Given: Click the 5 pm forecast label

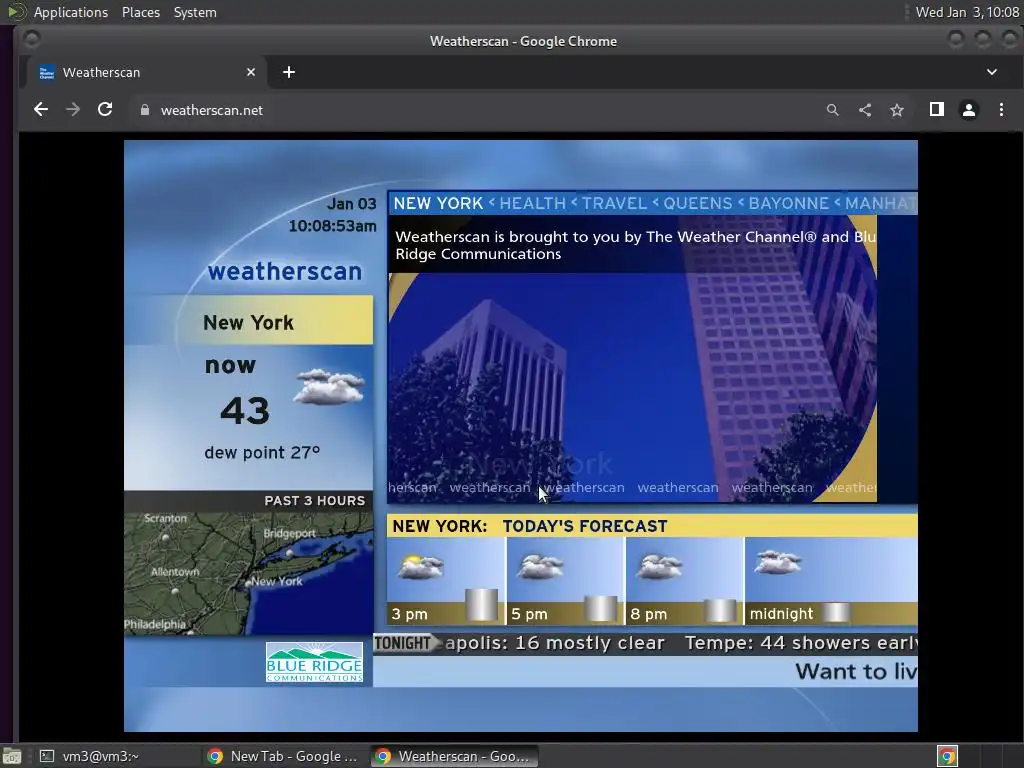Looking at the screenshot, I should click(529, 614).
